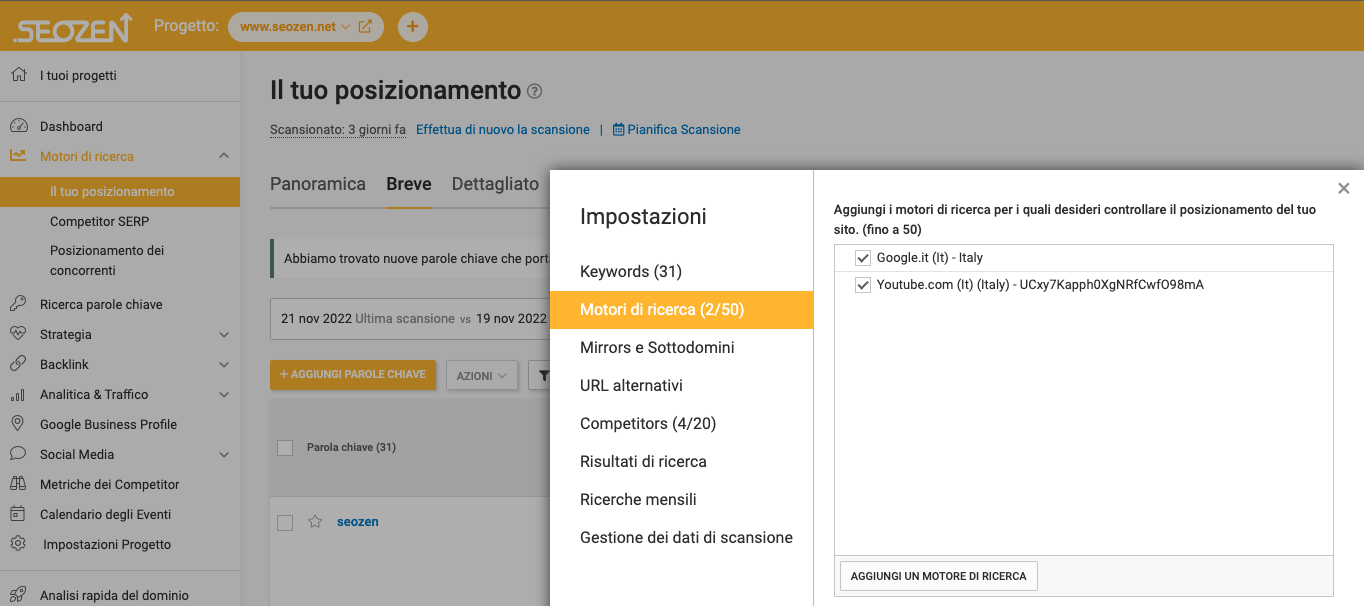Select Motori di ricerca (2/50) settings

pos(682,310)
